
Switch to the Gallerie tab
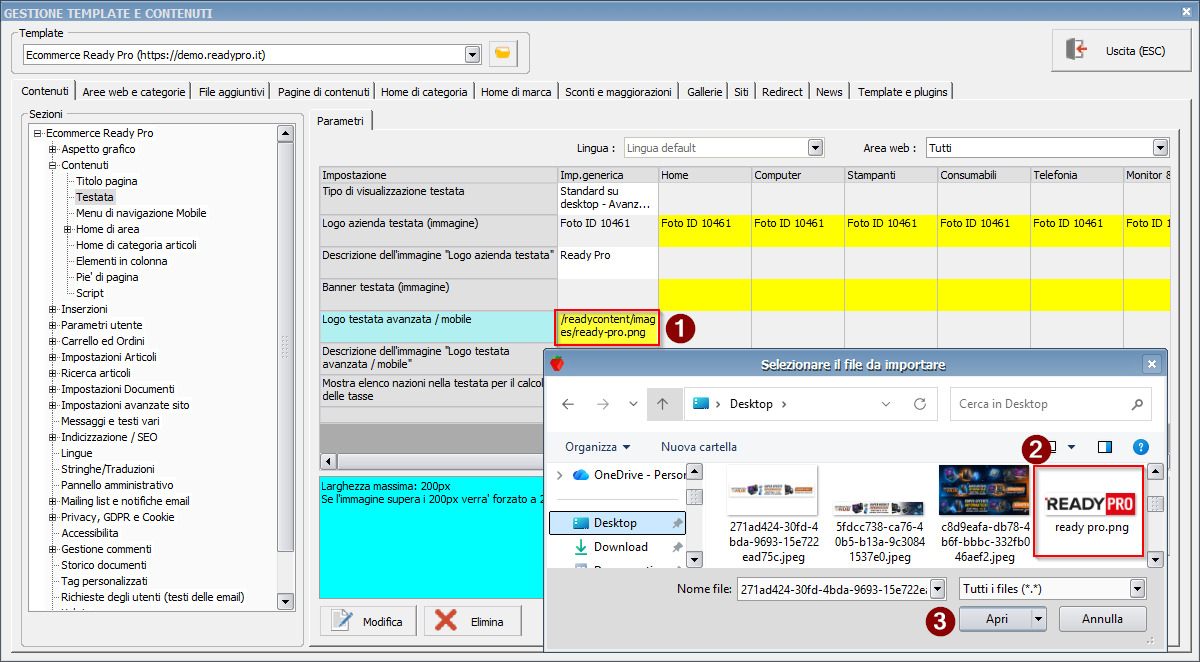[x=704, y=91]
